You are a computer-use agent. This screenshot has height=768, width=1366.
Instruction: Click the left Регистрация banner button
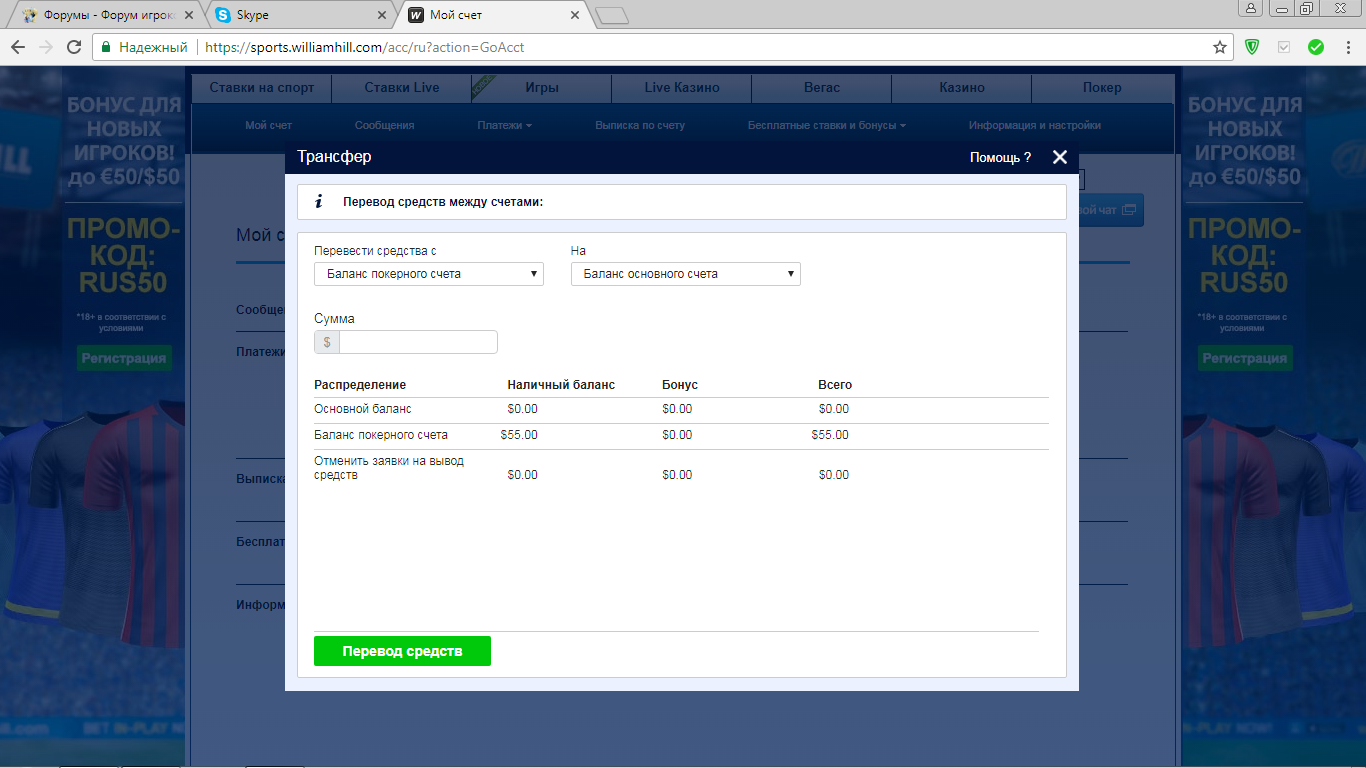(124, 358)
